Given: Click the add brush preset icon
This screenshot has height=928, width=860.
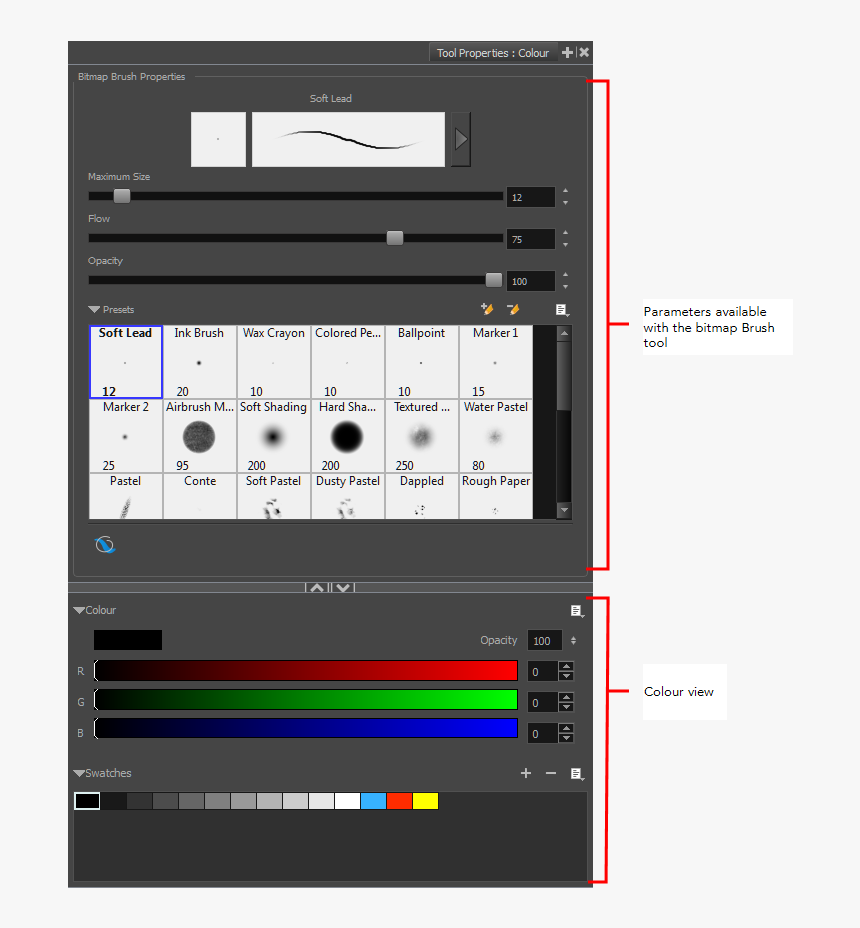Looking at the screenshot, I should pos(487,310).
